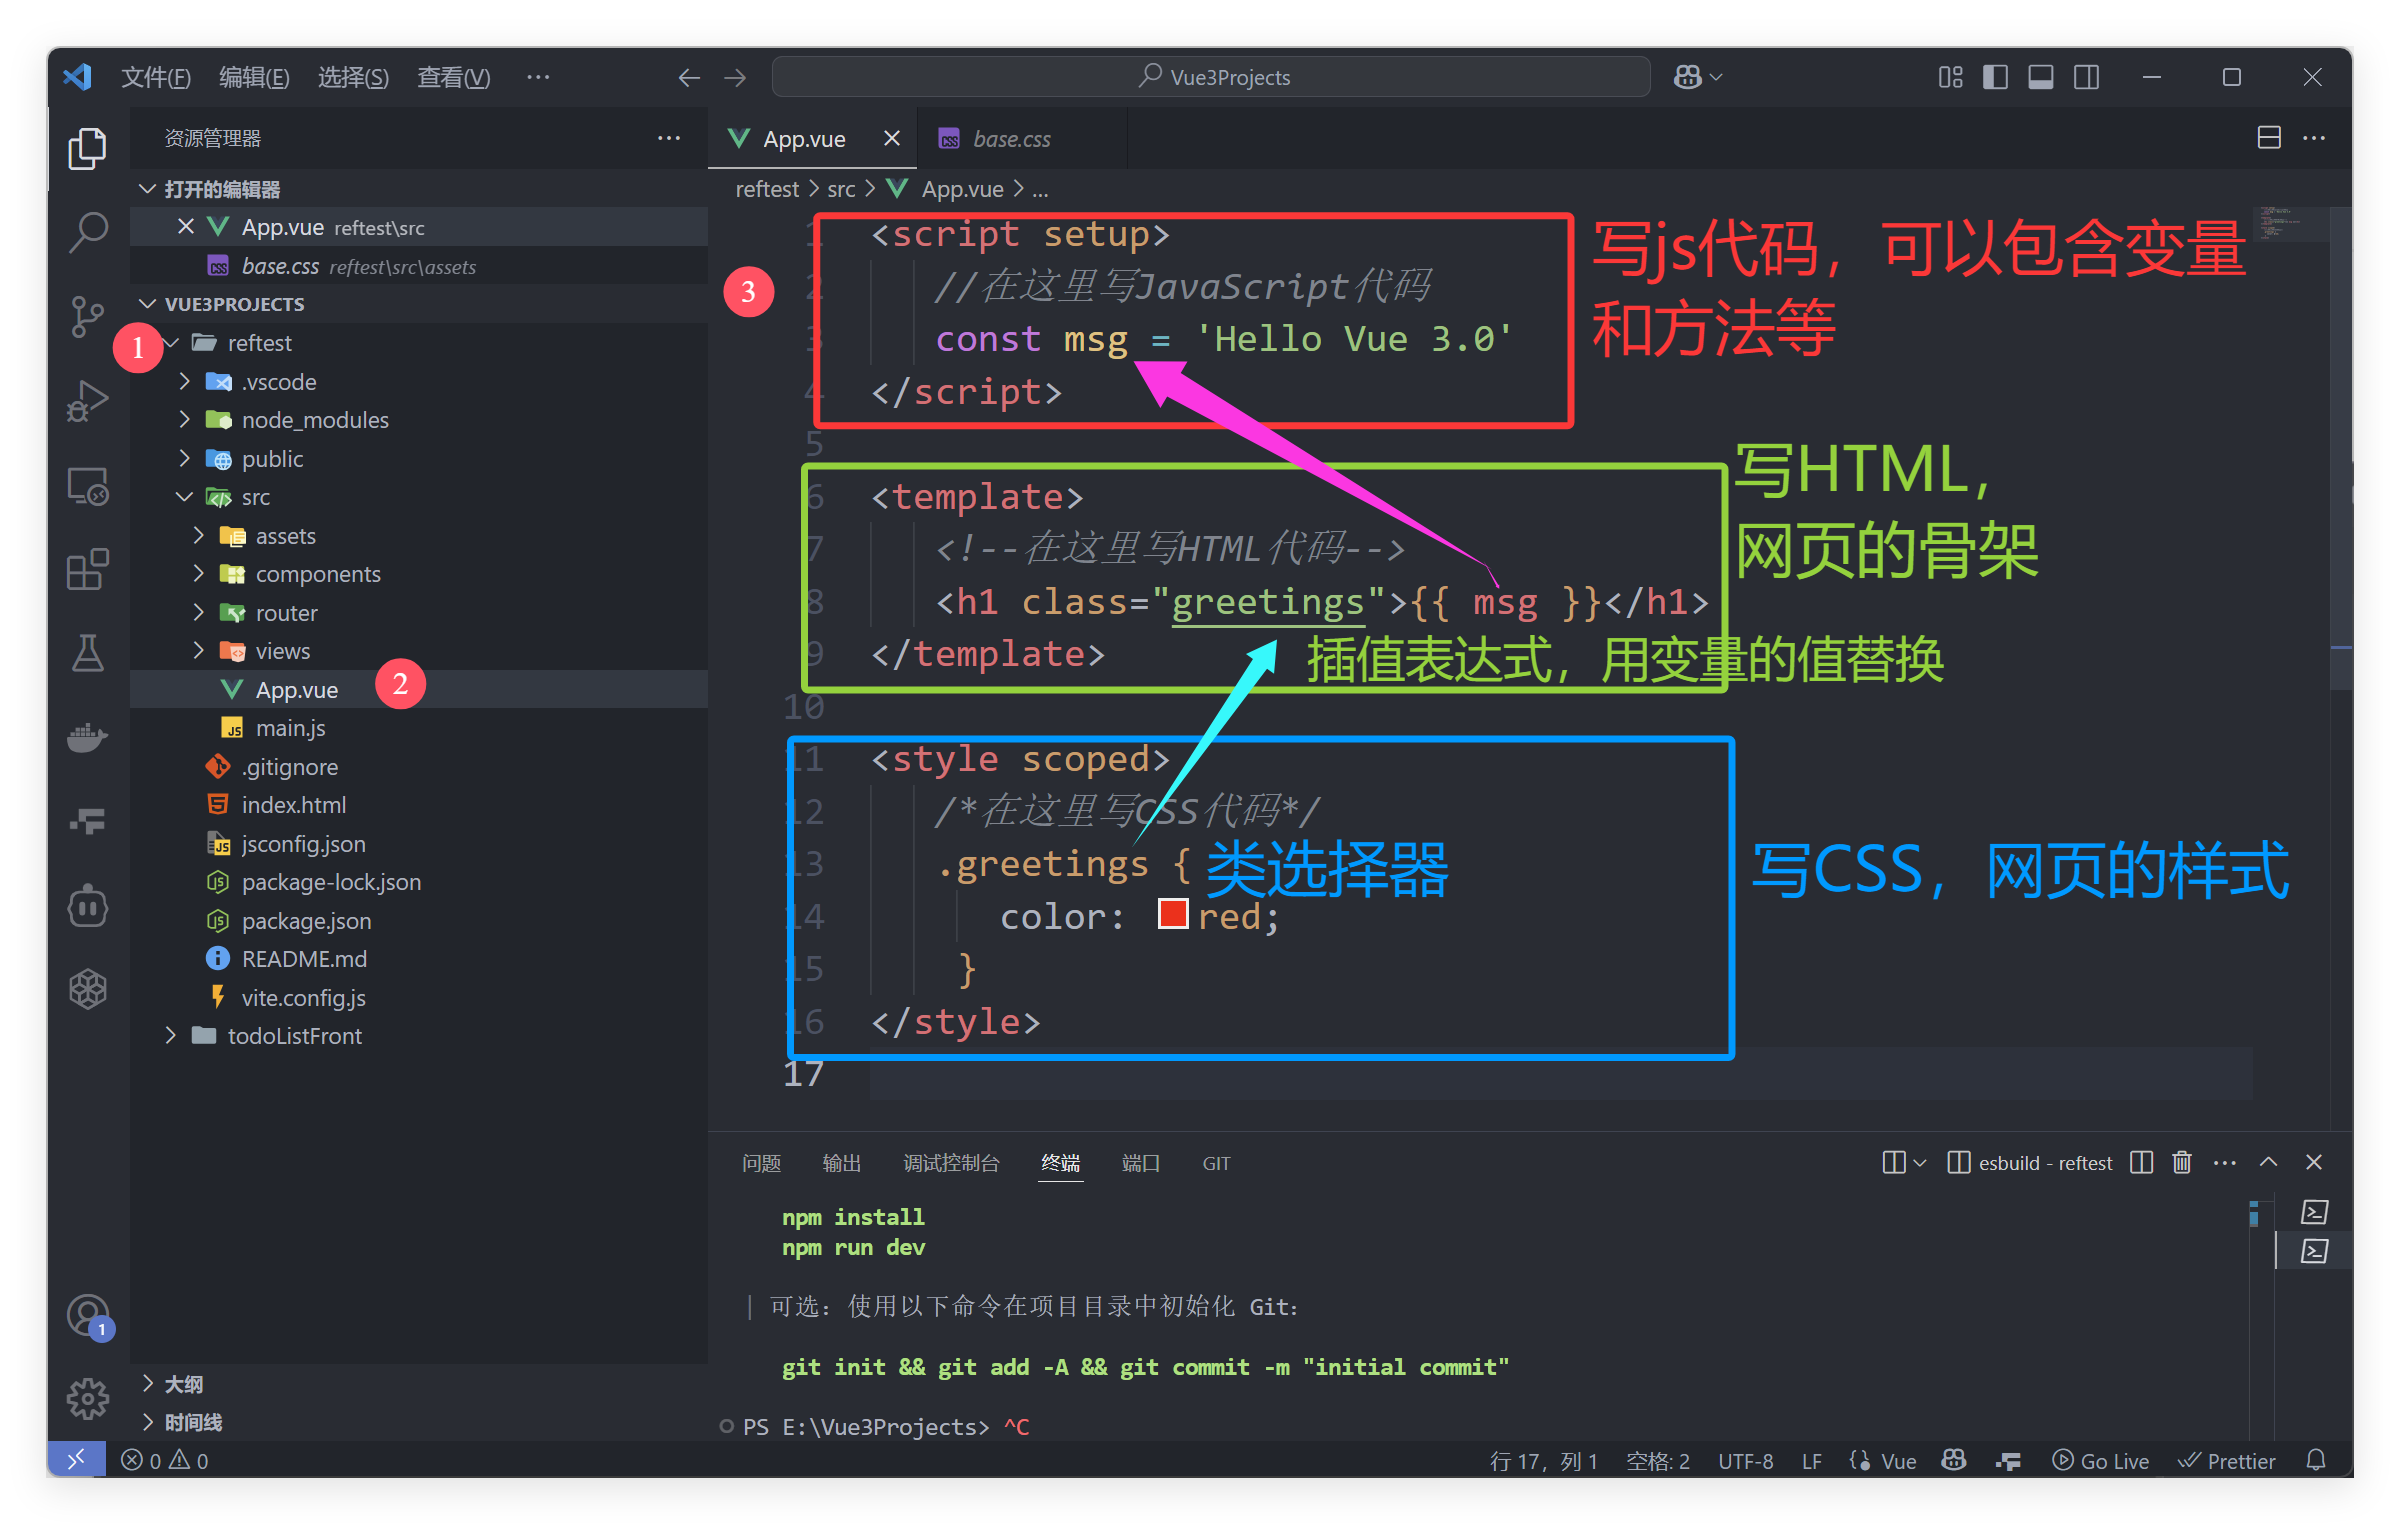Switch to the 问题 panel tab
Viewport: 2400px width, 1524px height.
click(762, 1163)
